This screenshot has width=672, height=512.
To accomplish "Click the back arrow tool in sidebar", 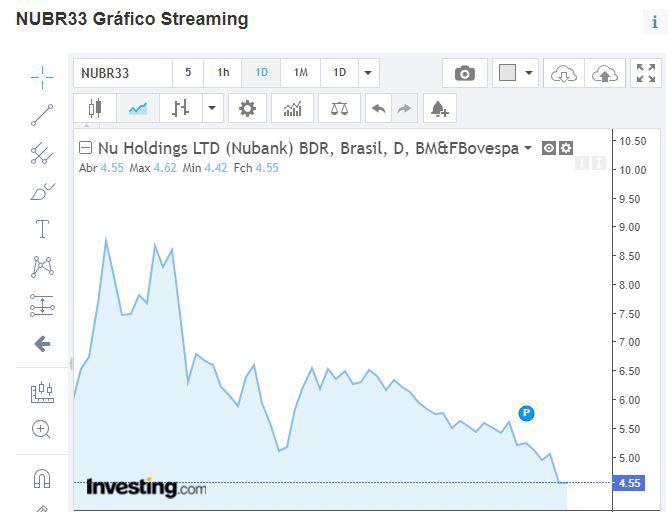I will click(x=42, y=344).
